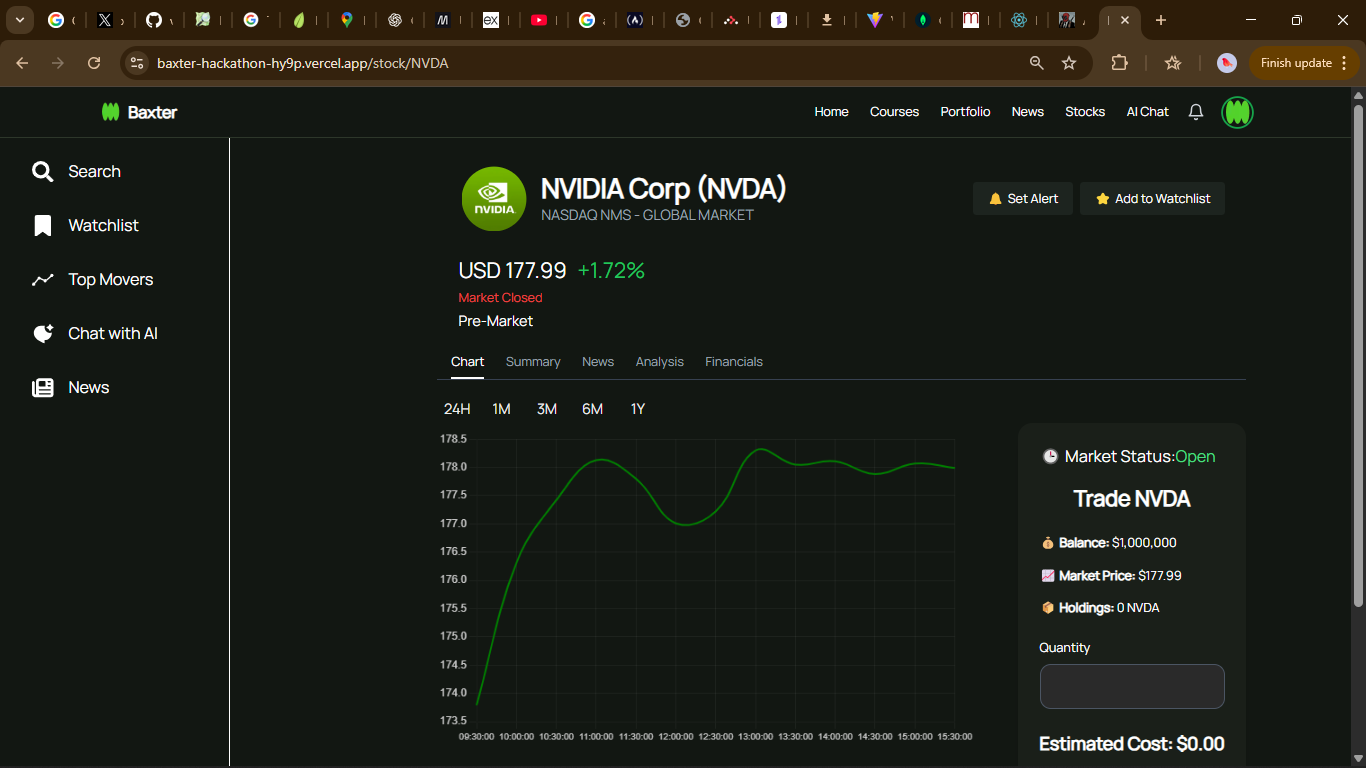Switch to the ChatGPT browser tab

[395, 20]
